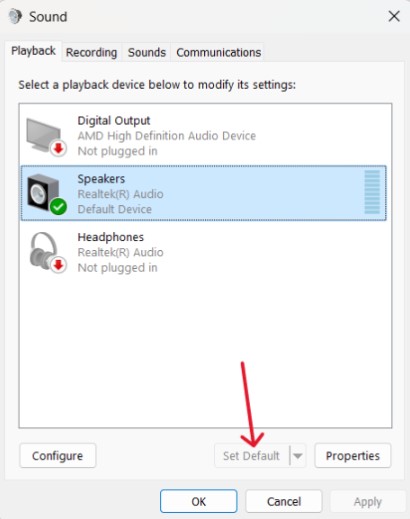Click the Set Default button
410x519 pixels.
click(252, 455)
